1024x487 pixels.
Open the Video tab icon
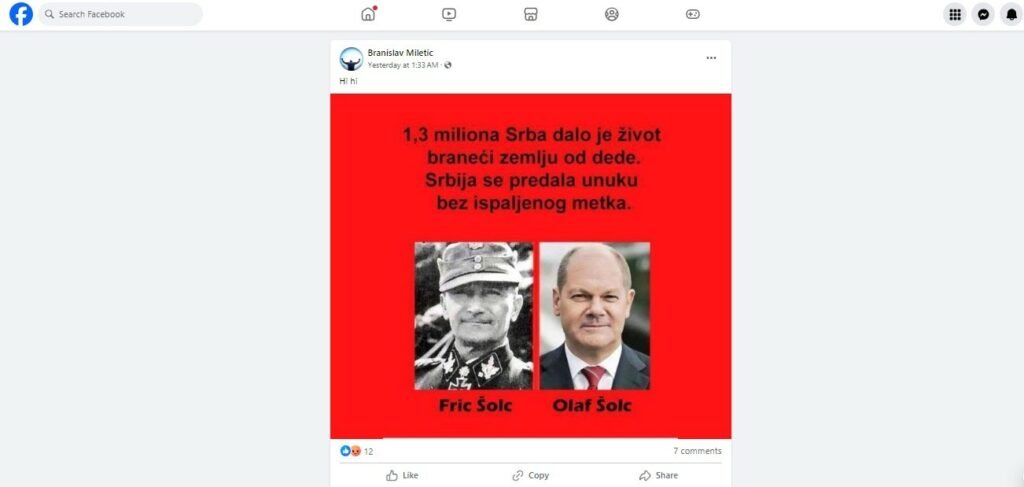(449, 14)
